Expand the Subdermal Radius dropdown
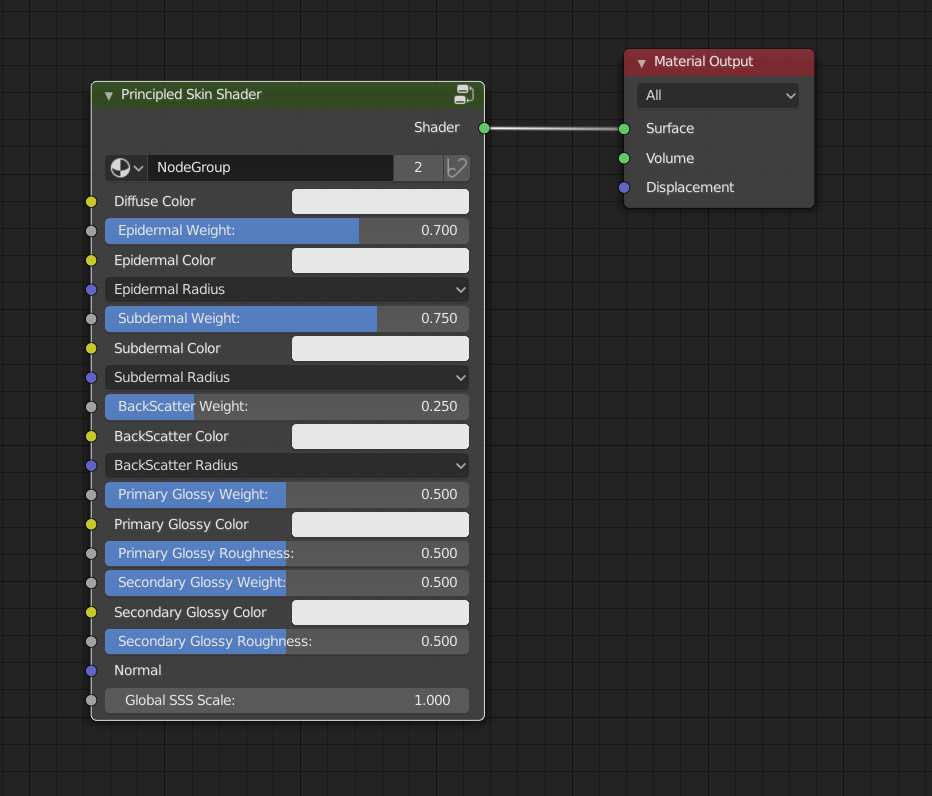932x796 pixels. coord(287,377)
